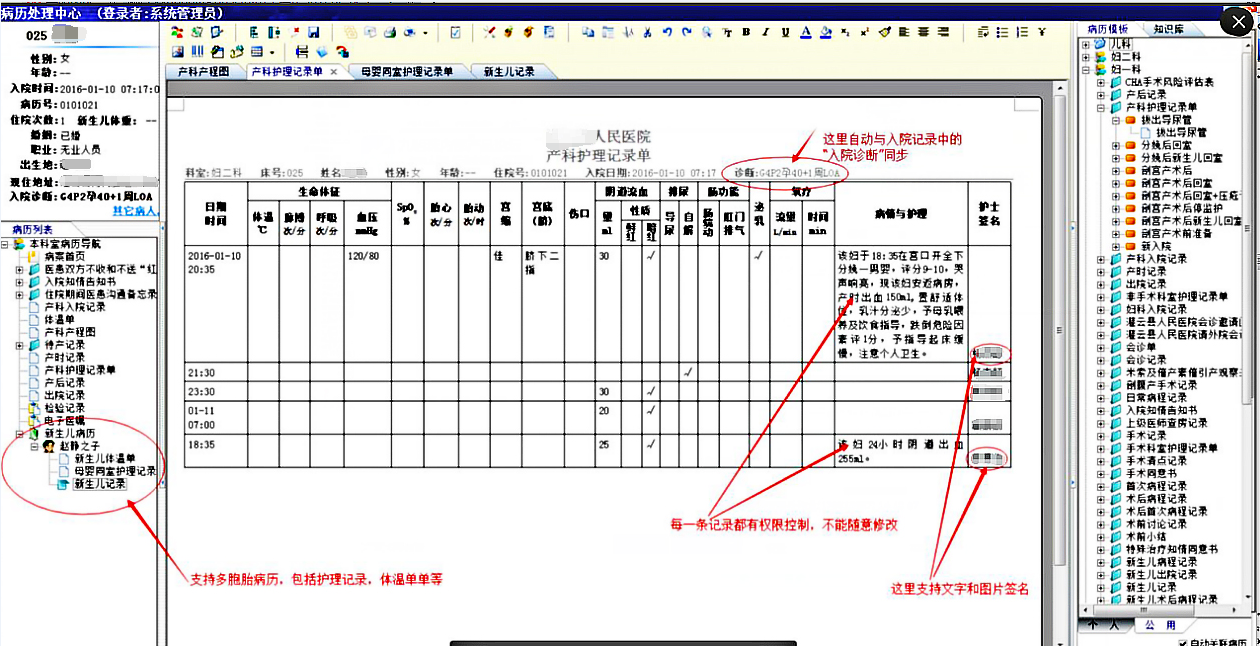Select 手术同意书 in template tree
The image size is (1260, 646).
pyautogui.click(x=1151, y=473)
